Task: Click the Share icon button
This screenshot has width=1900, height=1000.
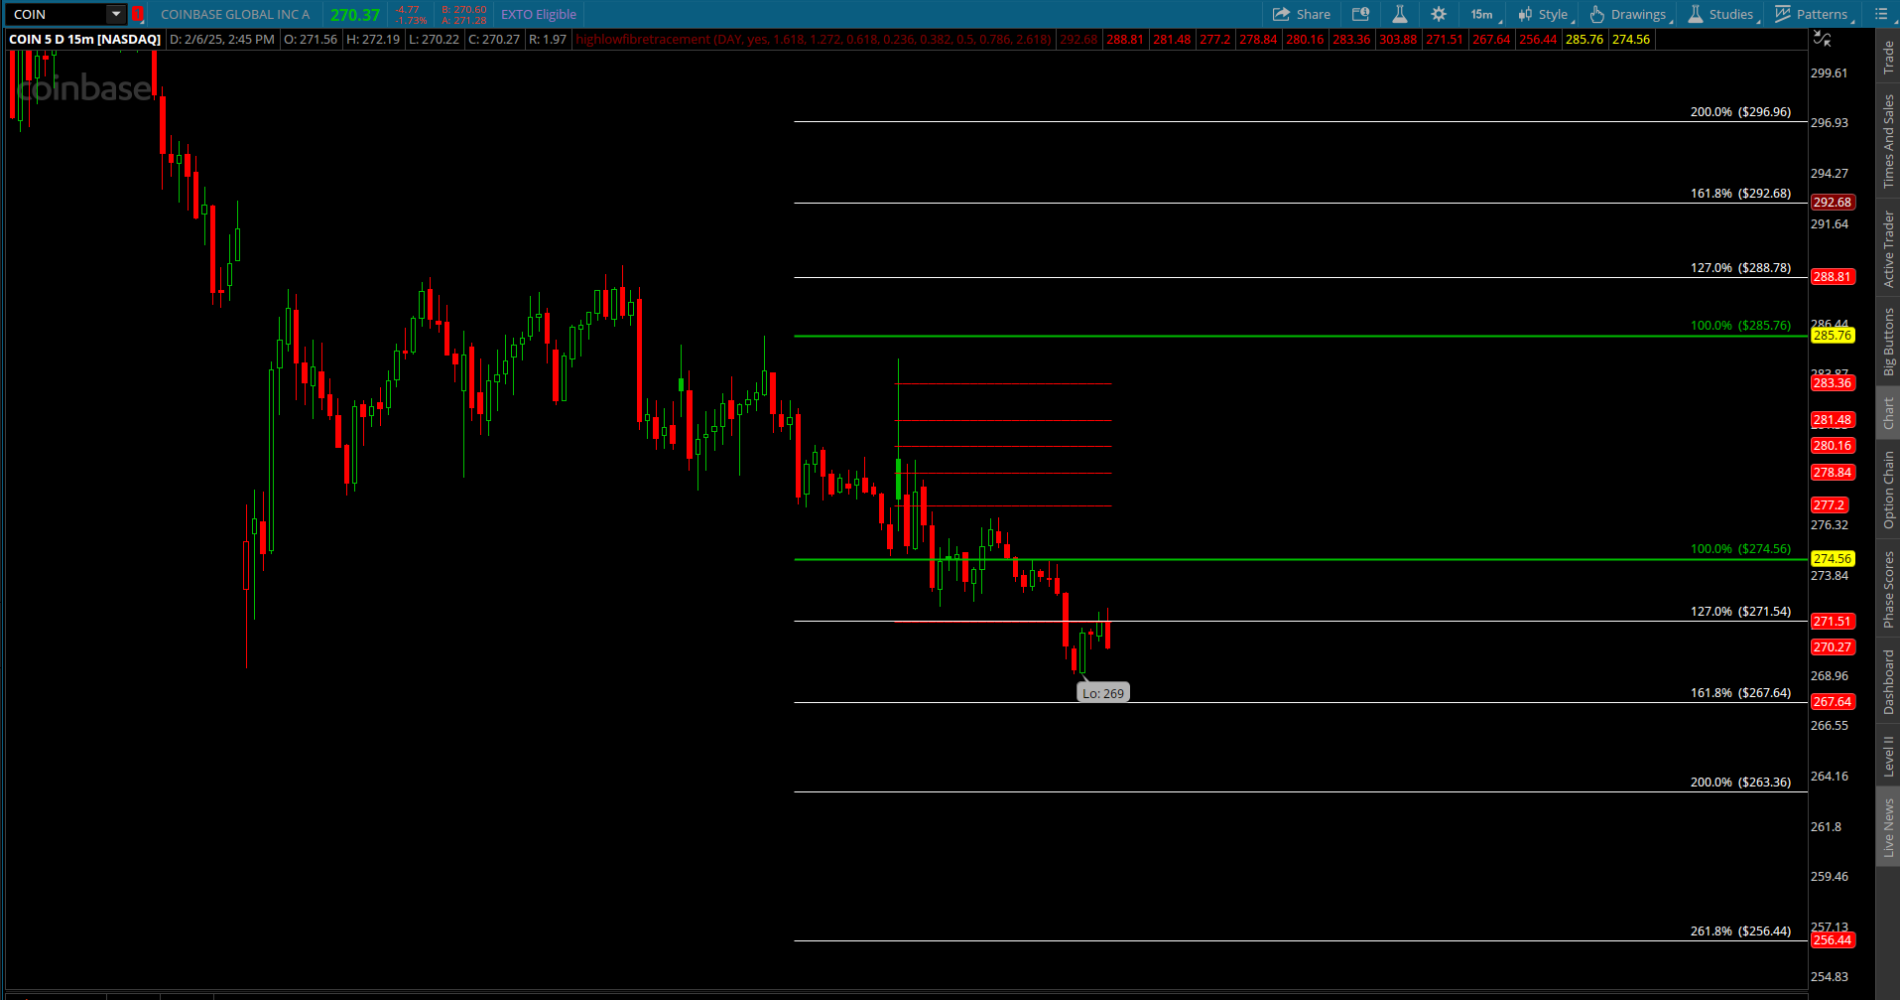Action: [1301, 14]
